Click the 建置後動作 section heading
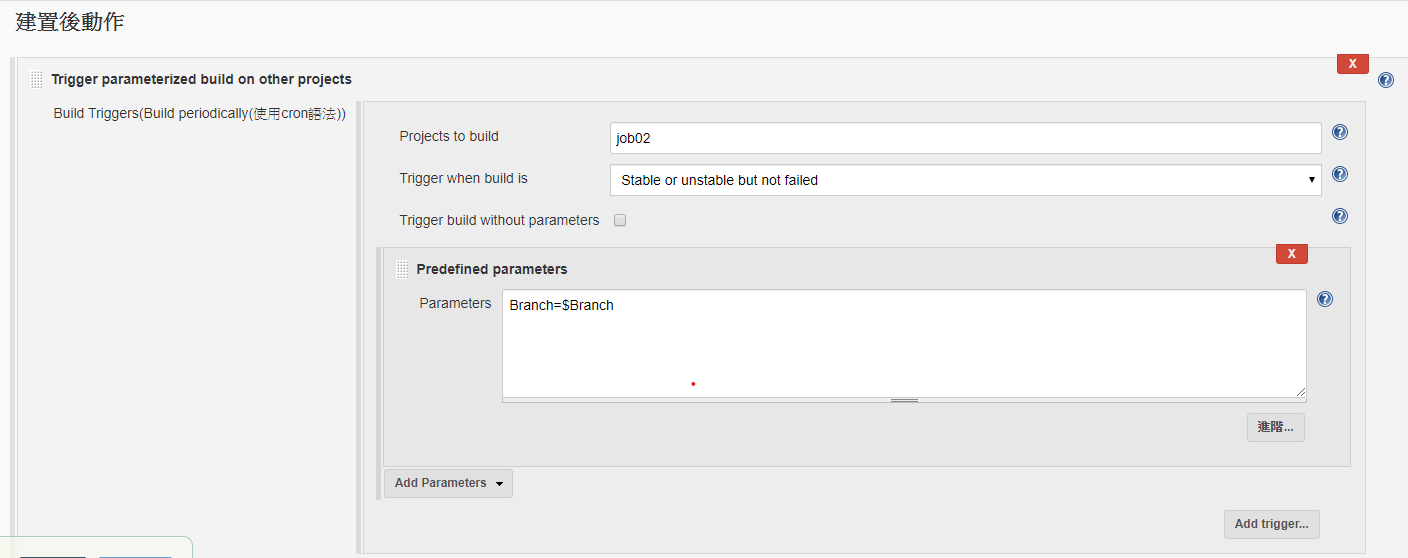Viewport: 1408px width, 558px height. tap(70, 22)
